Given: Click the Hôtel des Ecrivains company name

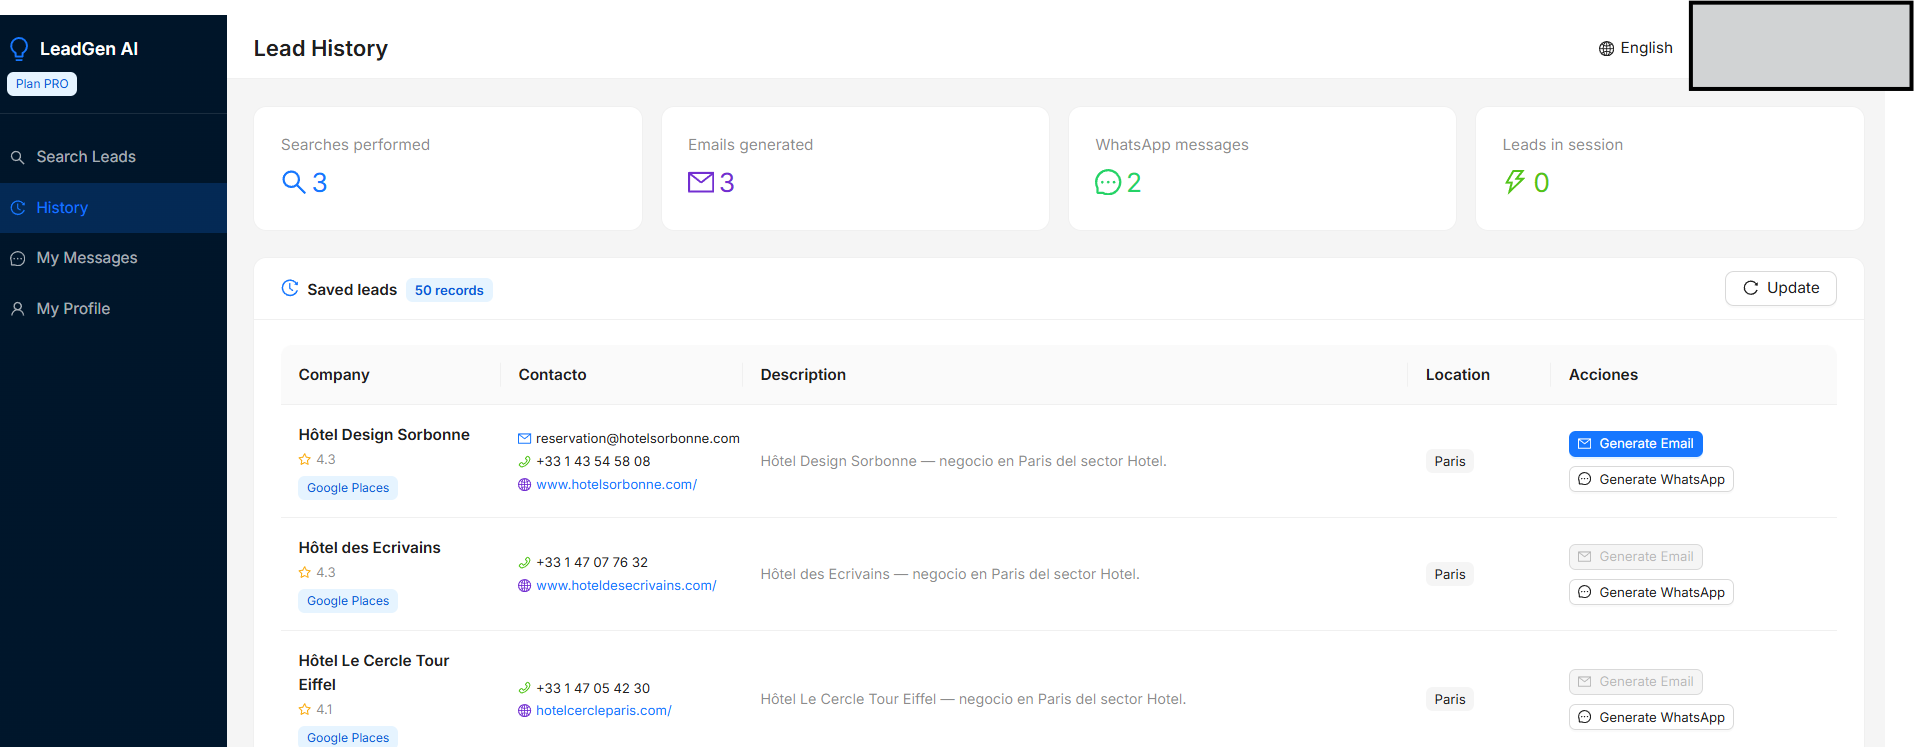Looking at the screenshot, I should click(369, 548).
